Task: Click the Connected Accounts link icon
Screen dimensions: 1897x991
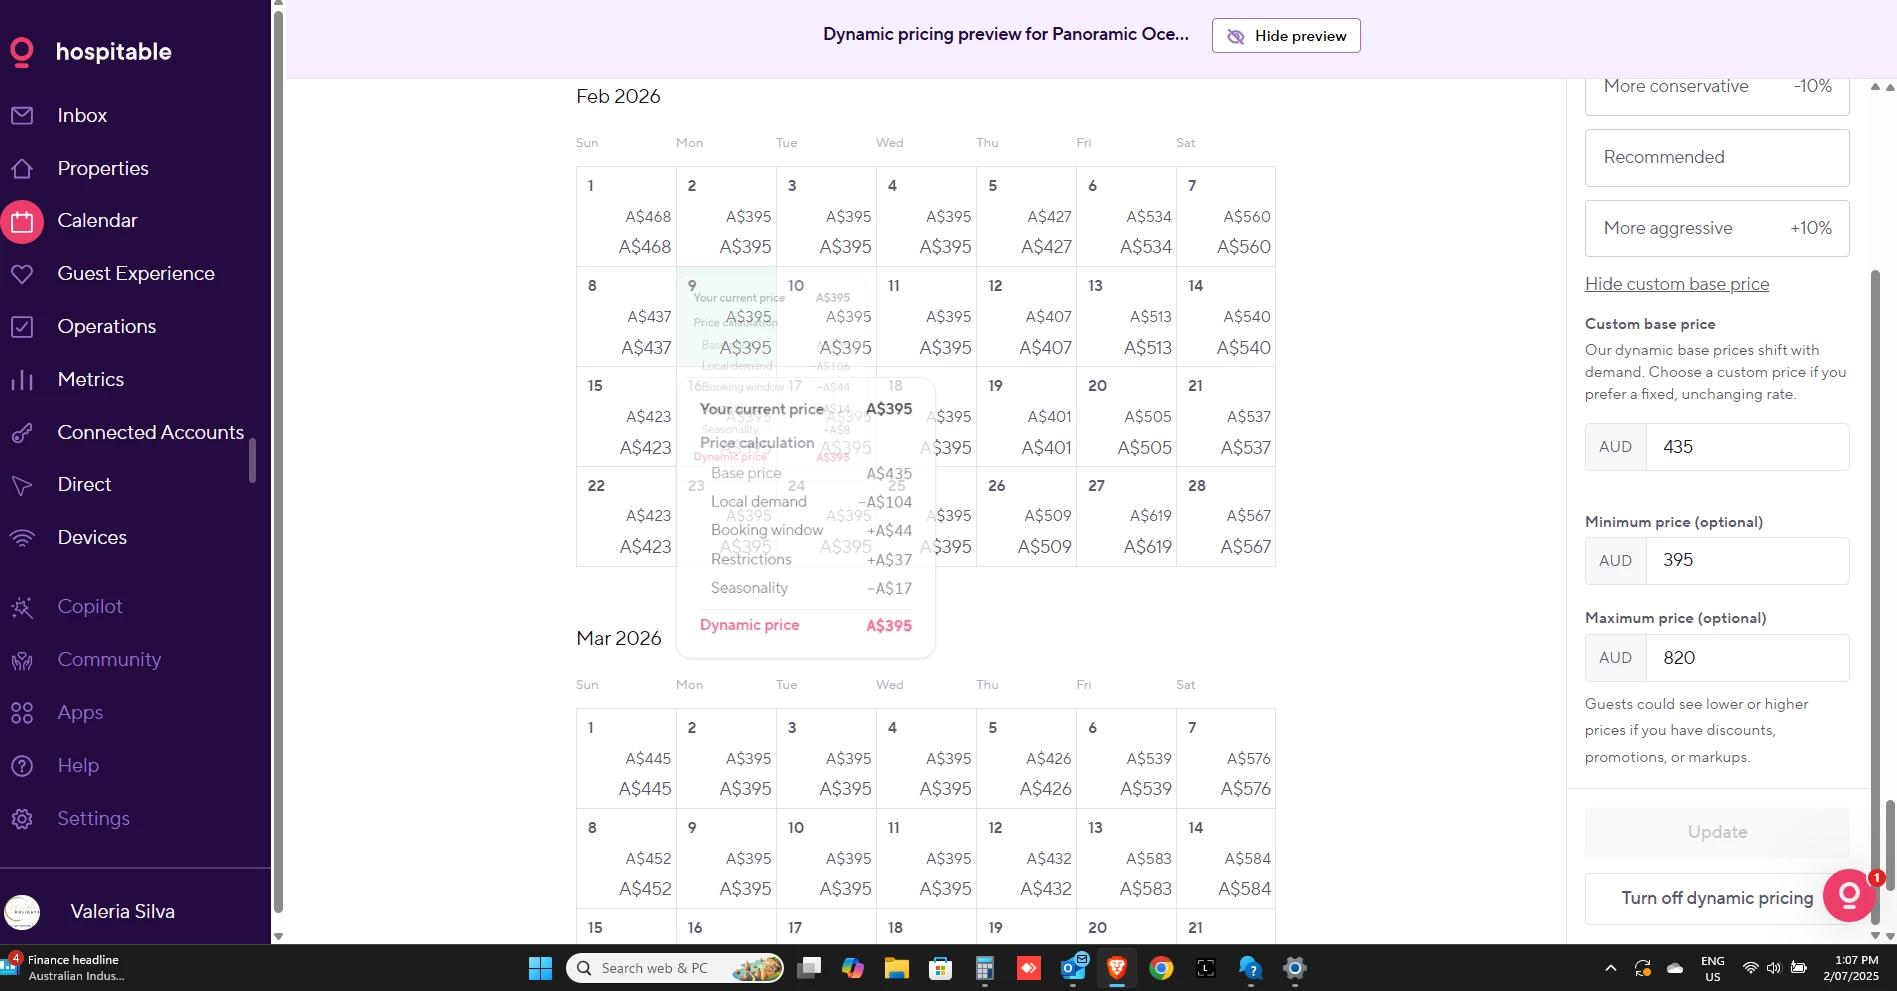Action: point(22,433)
